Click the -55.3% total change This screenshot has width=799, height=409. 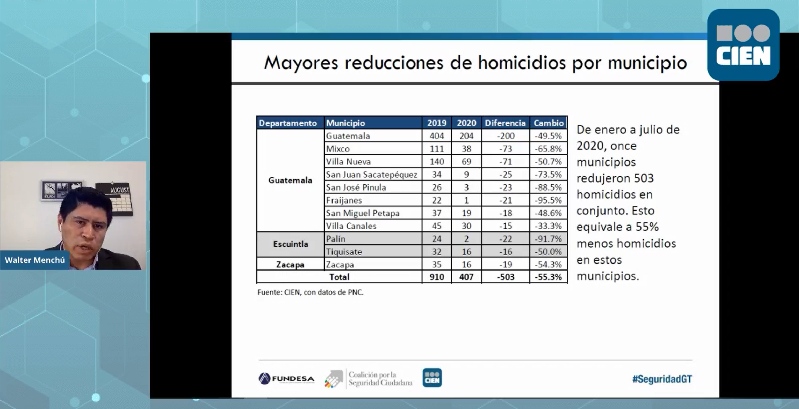549,277
